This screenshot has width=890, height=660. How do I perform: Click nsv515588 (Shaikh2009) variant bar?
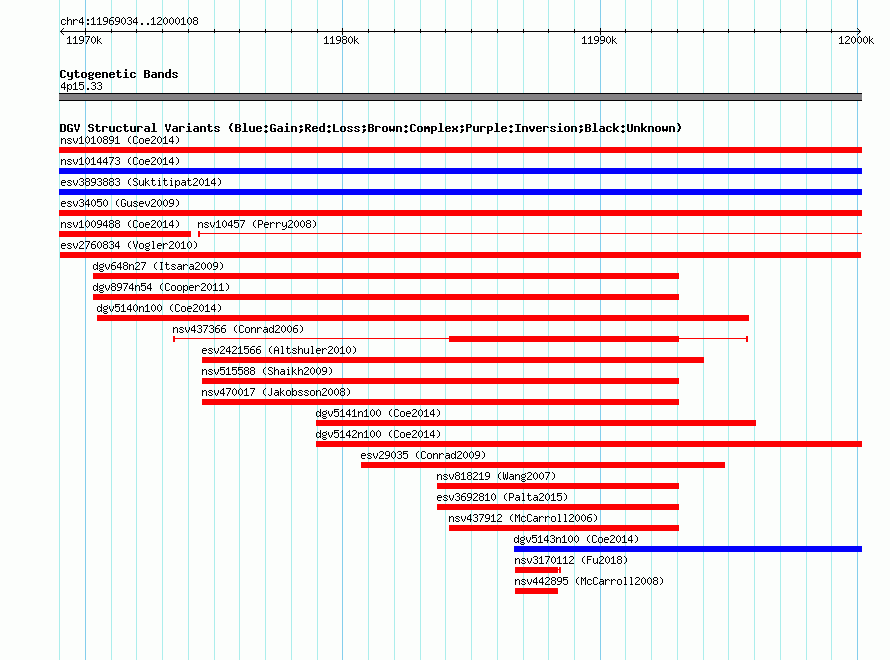coord(440,381)
